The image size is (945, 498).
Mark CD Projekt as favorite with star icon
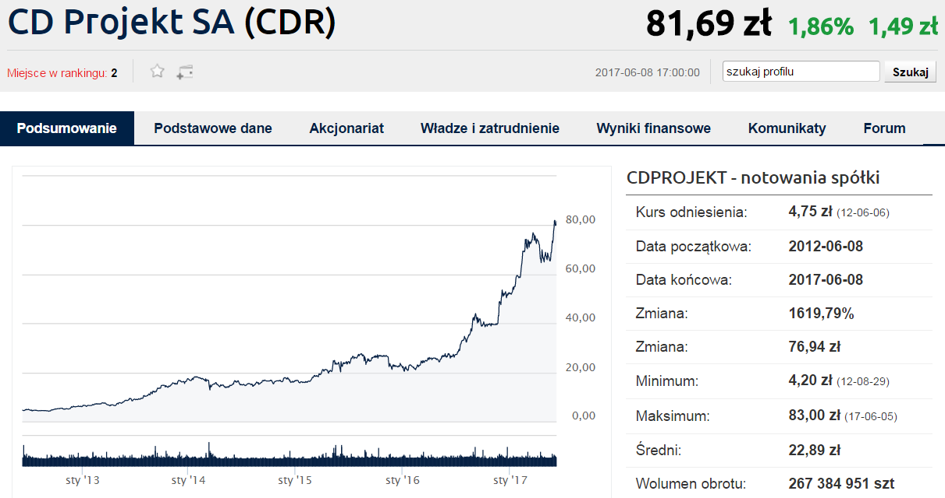[x=157, y=72]
